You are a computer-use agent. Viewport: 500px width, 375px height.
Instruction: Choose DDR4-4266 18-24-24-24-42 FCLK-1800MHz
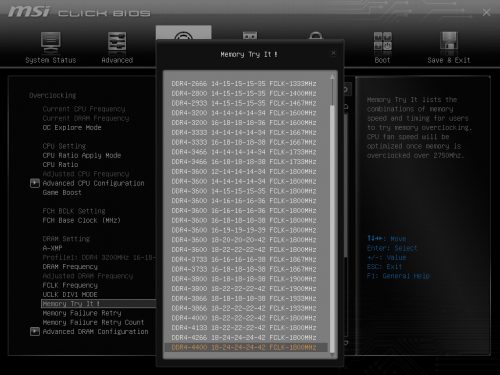244,338
